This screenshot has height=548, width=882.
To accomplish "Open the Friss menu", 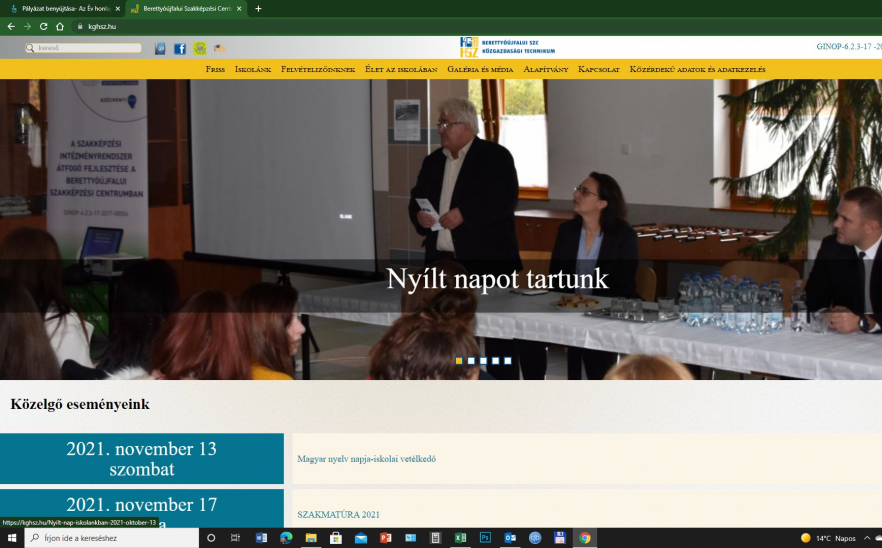I will pyautogui.click(x=215, y=69).
